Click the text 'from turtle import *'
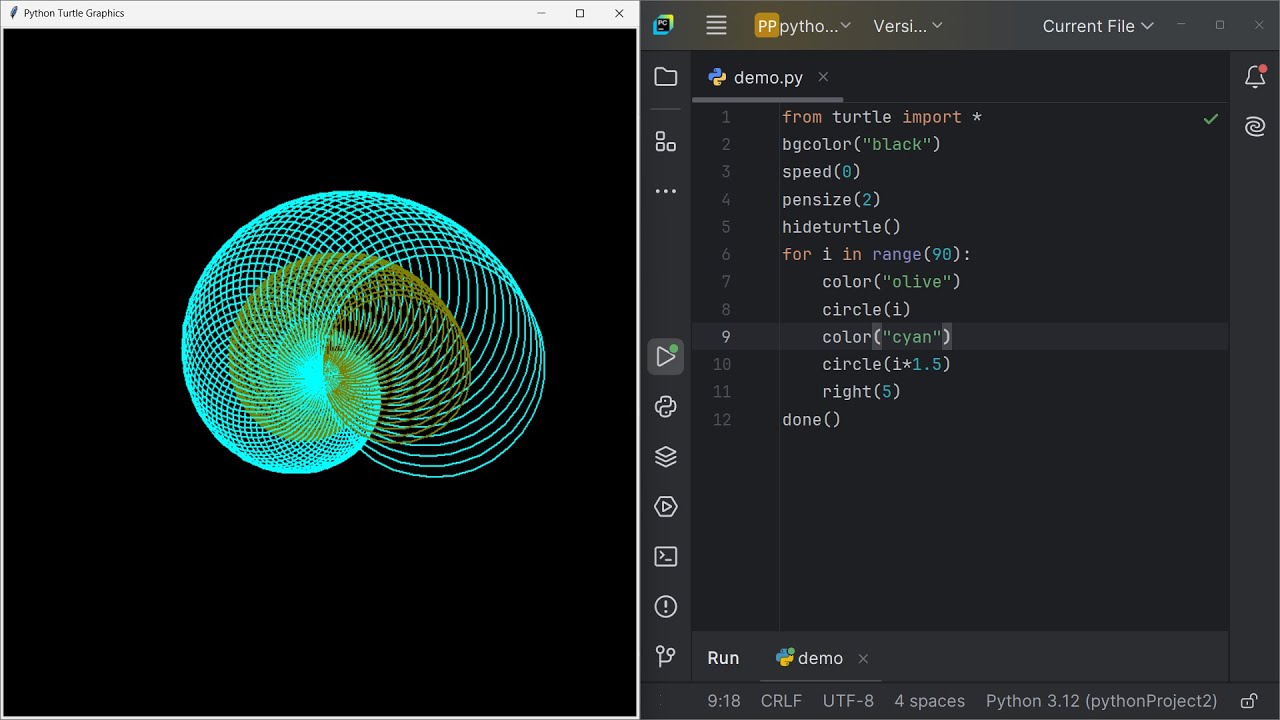This screenshot has height=720, width=1280. (882, 117)
